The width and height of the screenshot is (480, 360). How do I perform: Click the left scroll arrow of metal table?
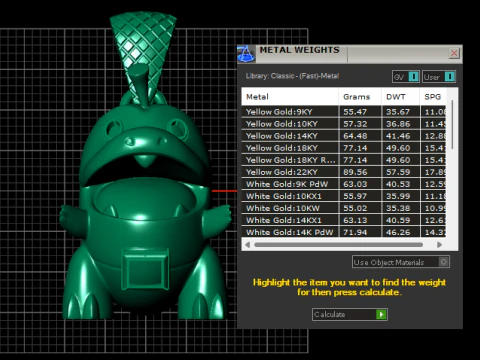[247, 245]
